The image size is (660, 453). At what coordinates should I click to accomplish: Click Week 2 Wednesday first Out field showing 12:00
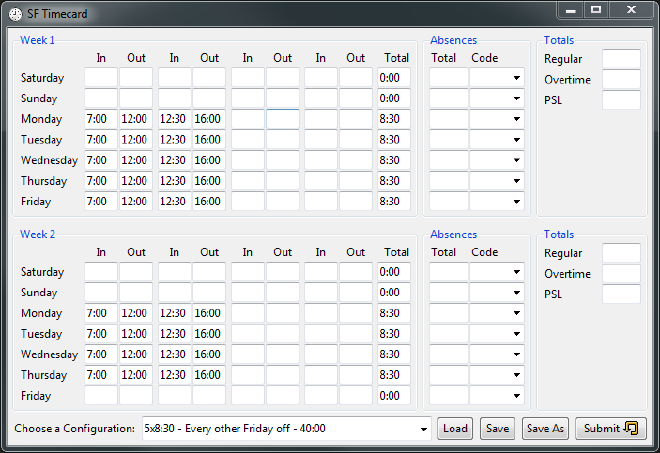136,354
